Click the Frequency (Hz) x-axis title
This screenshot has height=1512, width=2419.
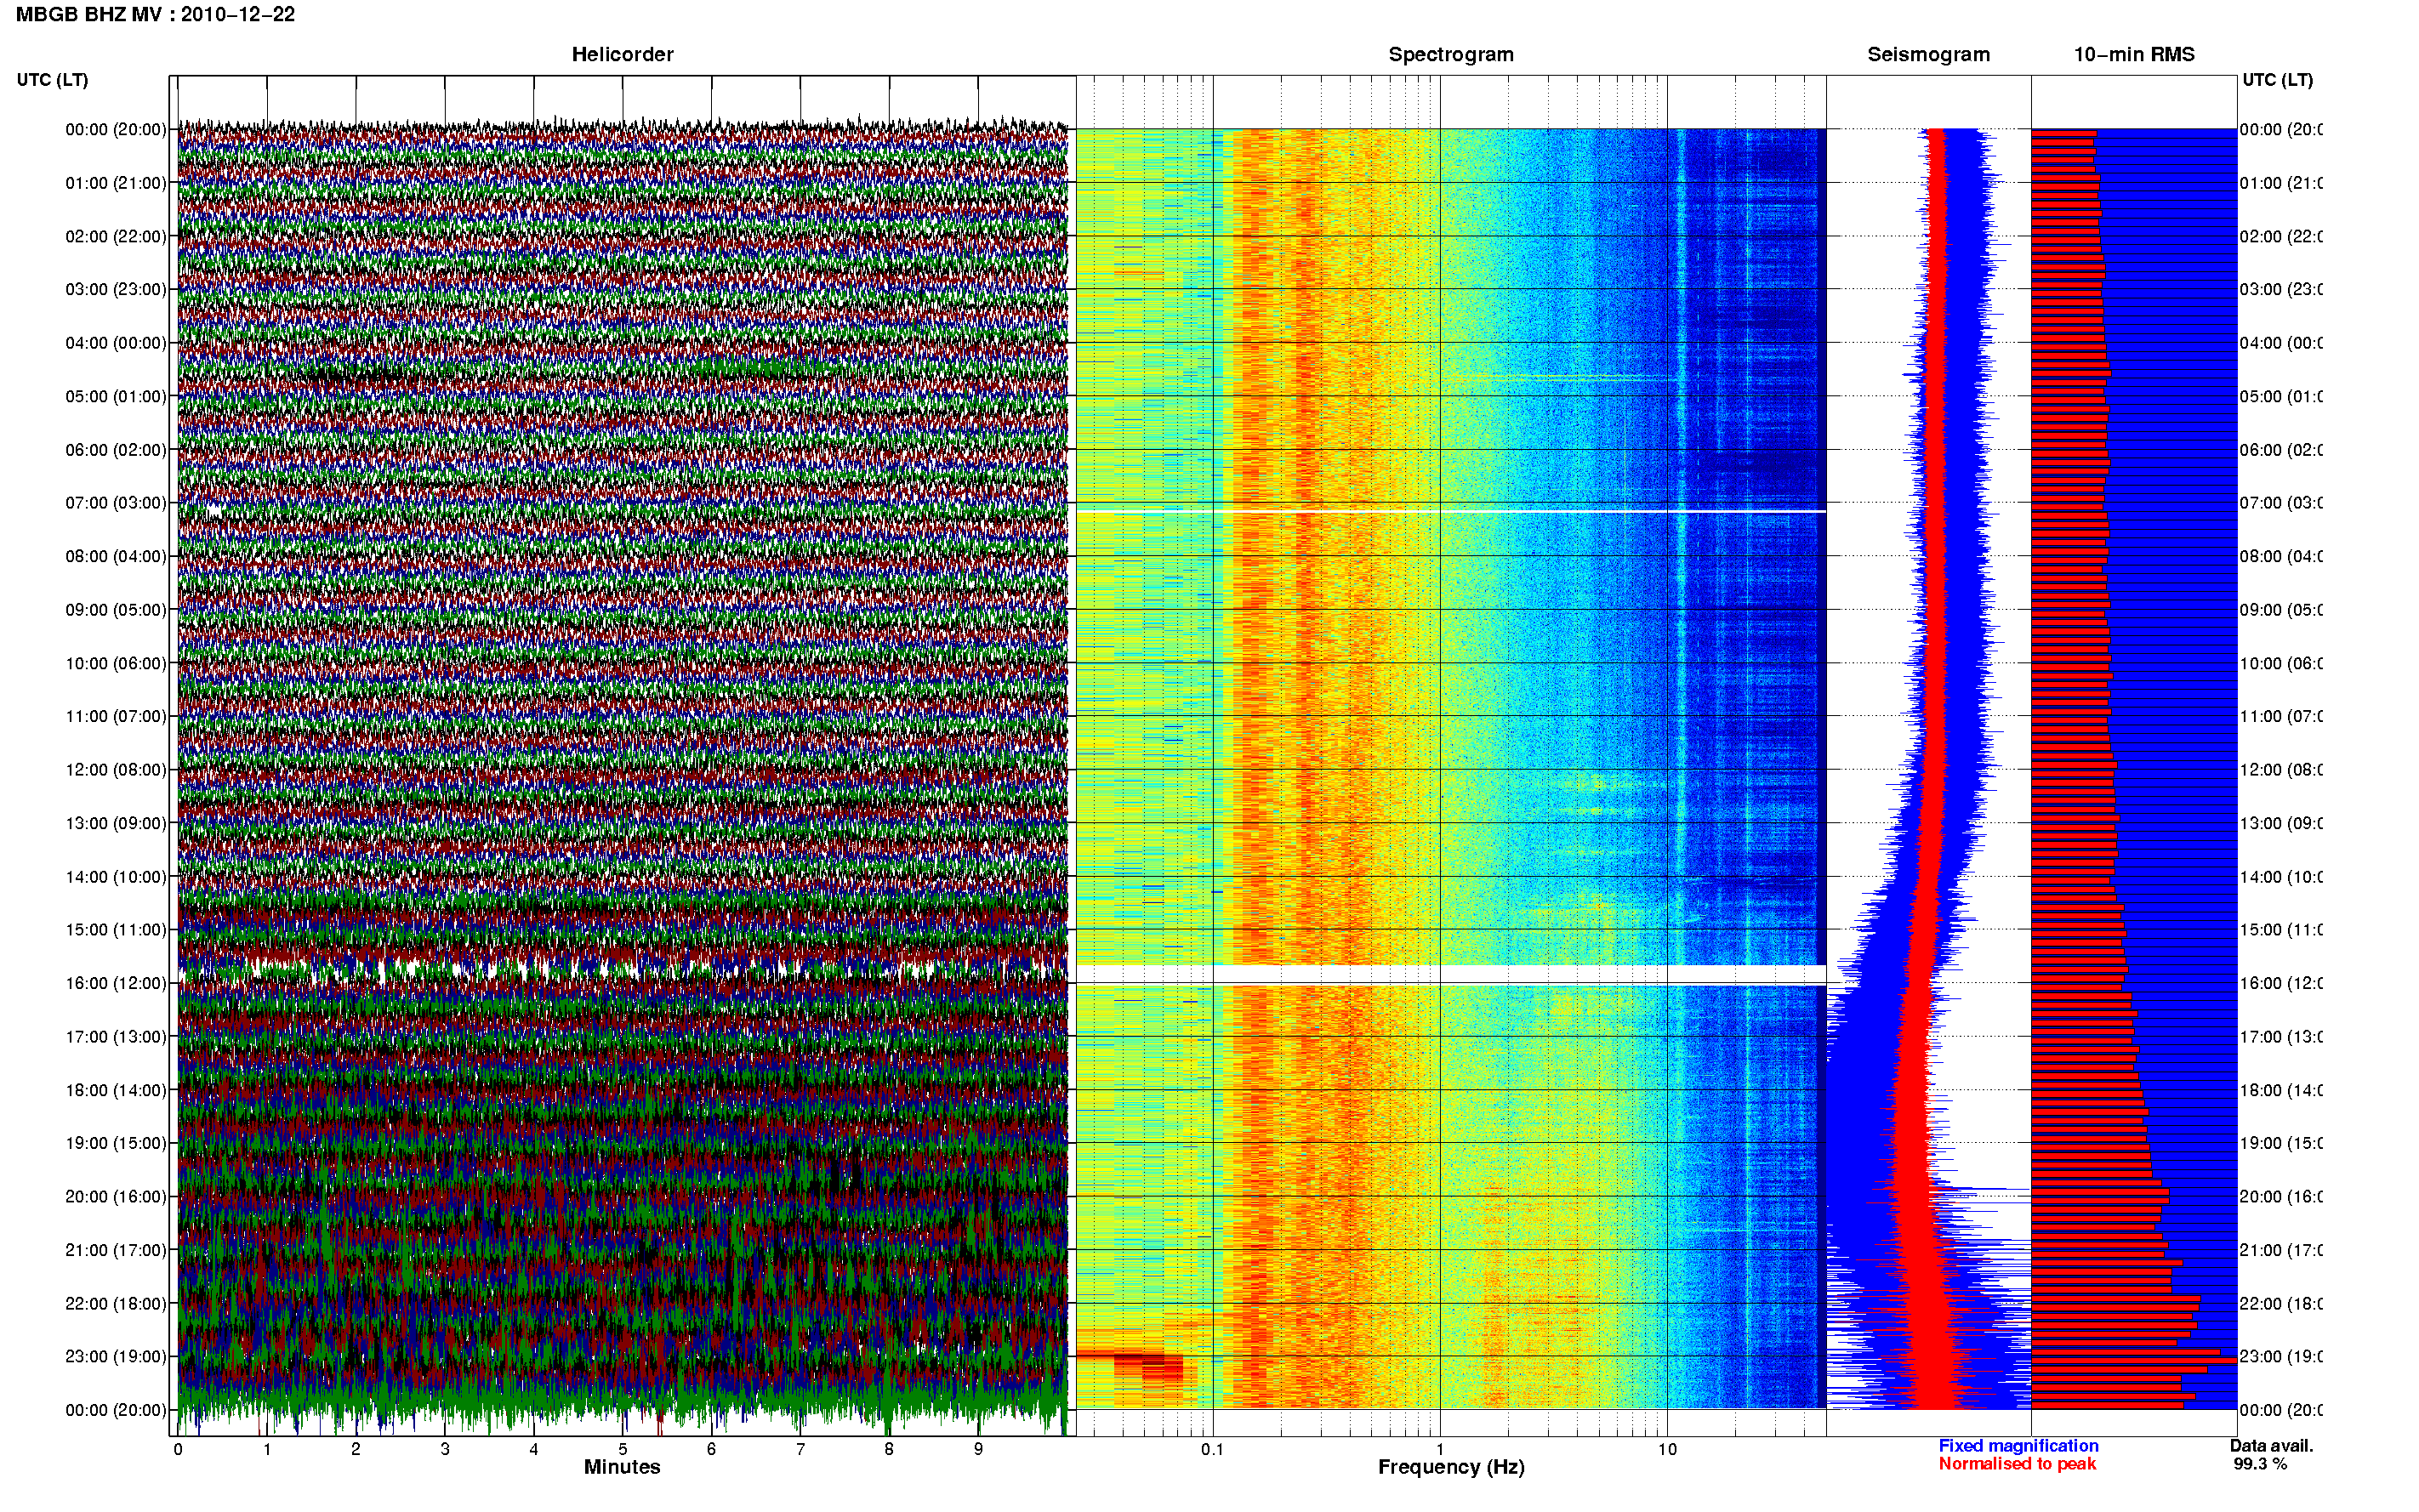(1451, 1467)
